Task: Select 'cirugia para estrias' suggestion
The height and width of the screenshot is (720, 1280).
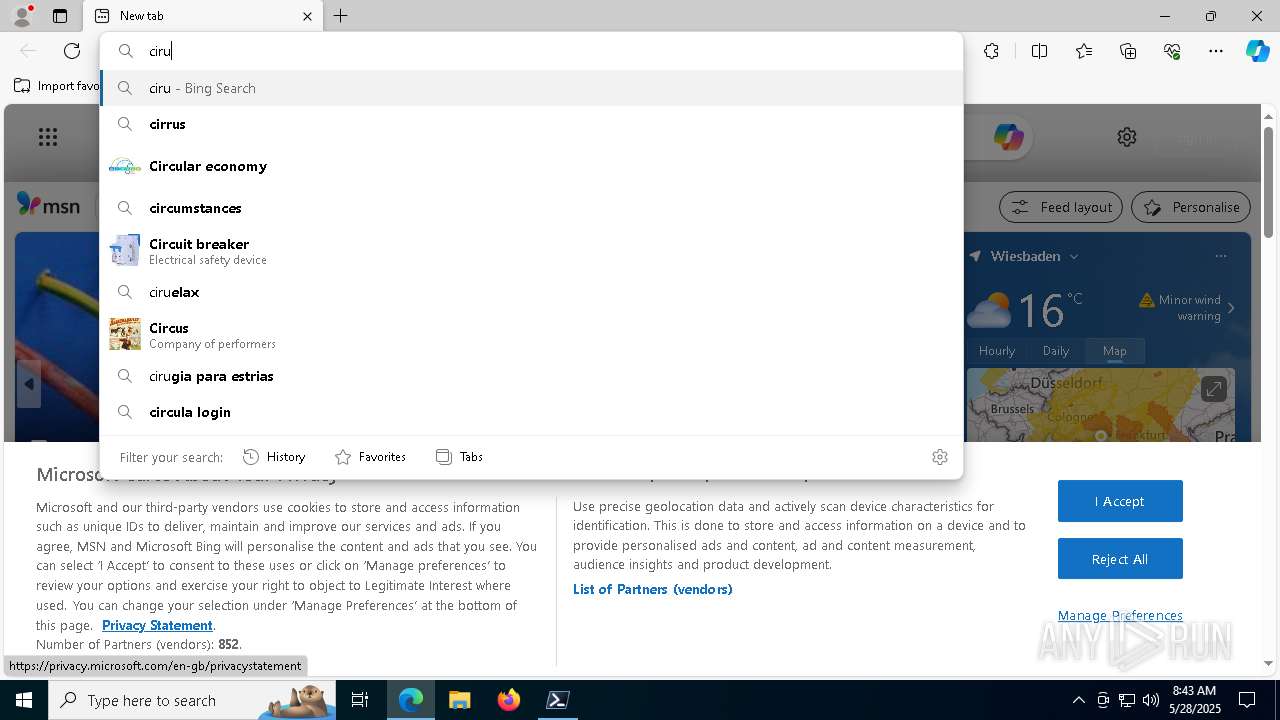Action: (531, 376)
